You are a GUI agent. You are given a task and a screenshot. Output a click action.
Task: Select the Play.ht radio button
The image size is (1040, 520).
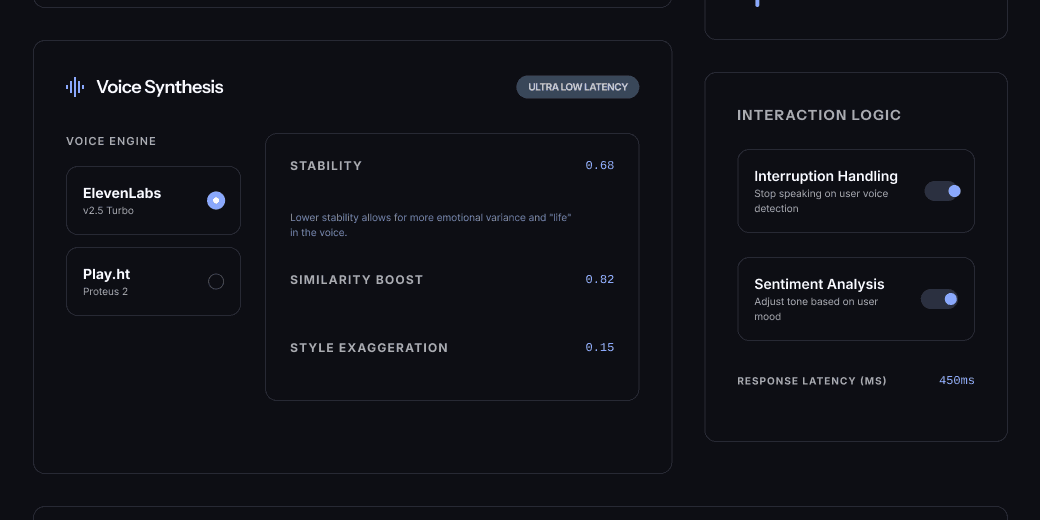pos(216,282)
